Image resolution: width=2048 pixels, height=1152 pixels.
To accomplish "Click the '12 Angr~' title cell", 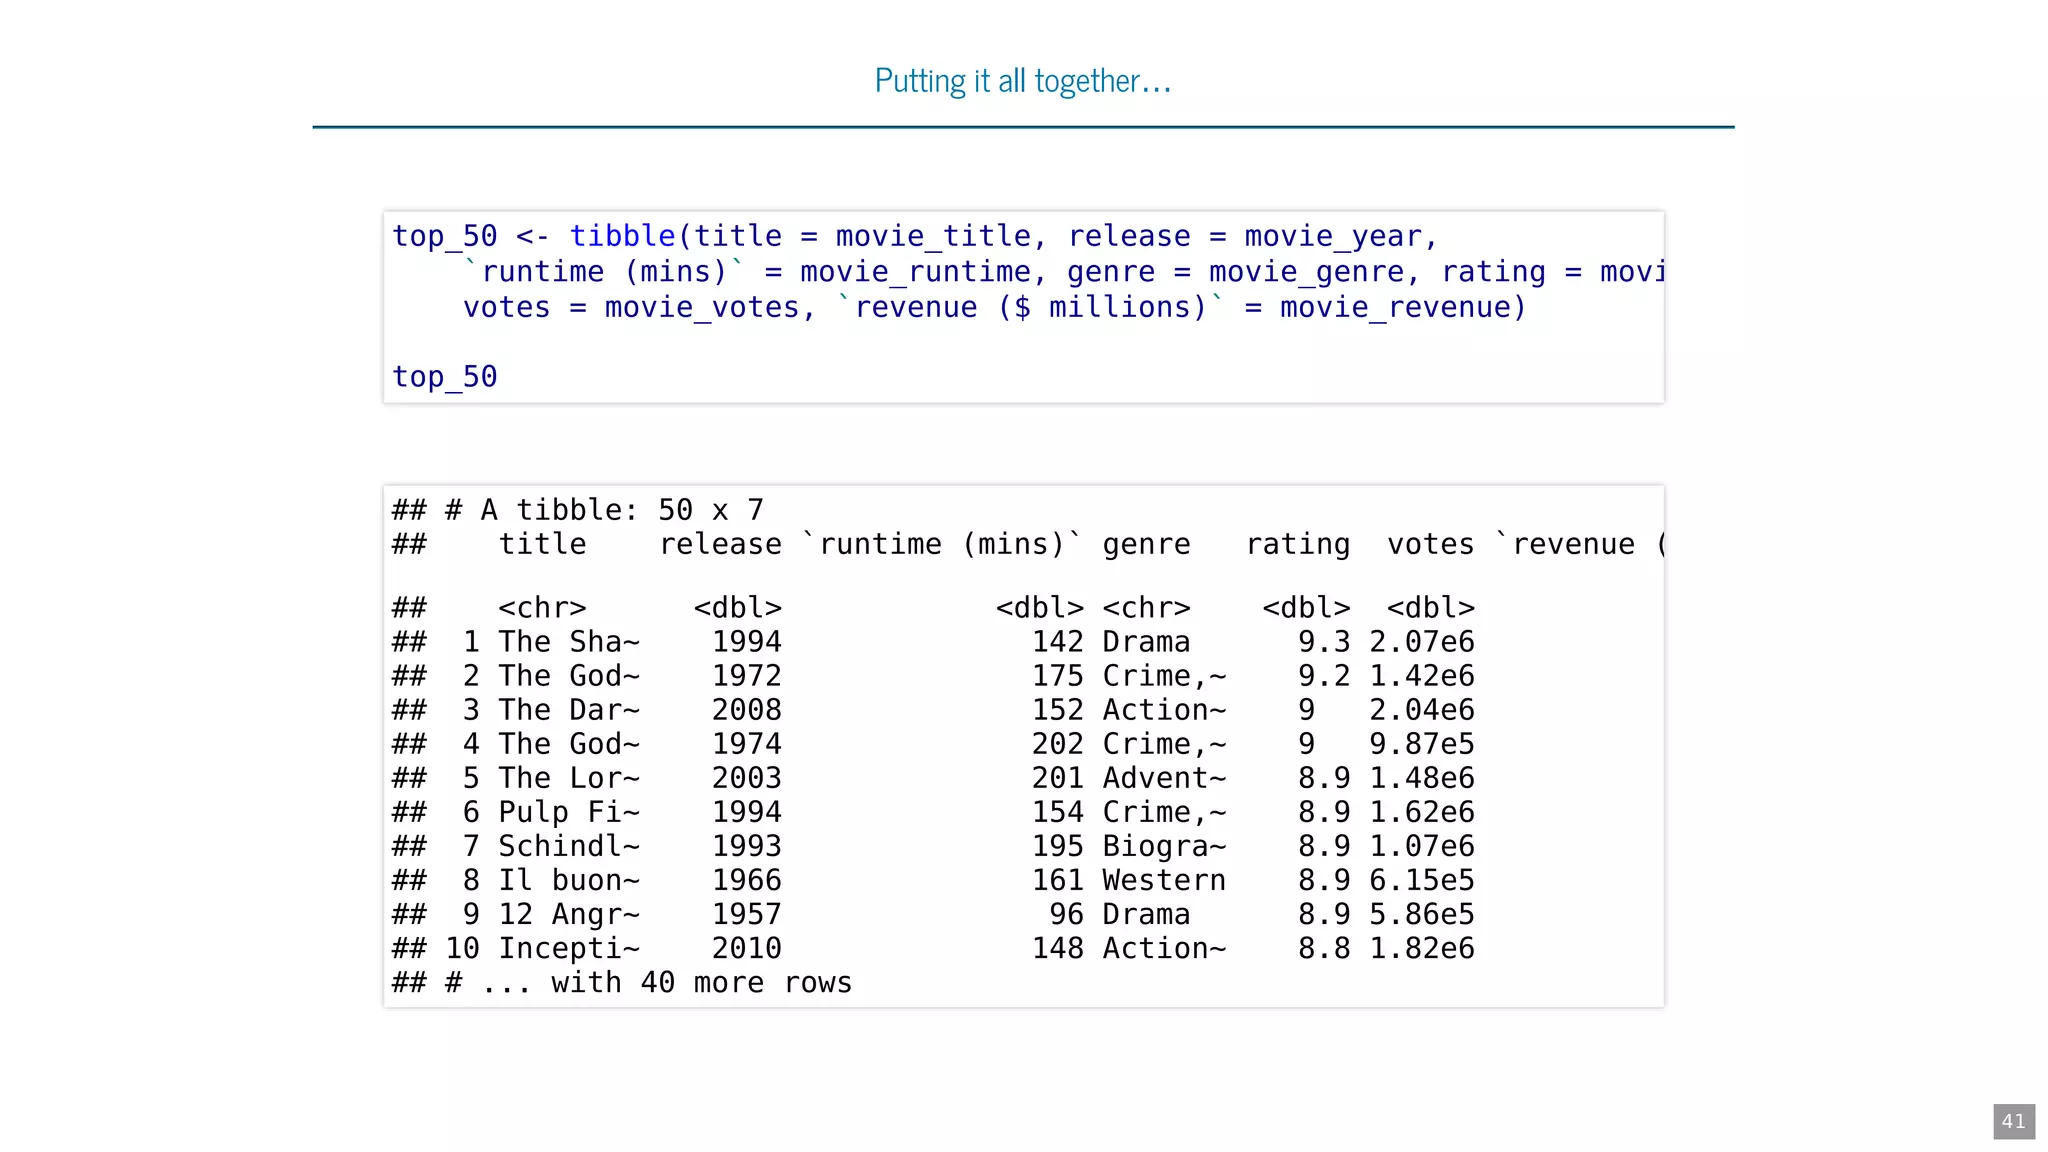I will coord(569,914).
